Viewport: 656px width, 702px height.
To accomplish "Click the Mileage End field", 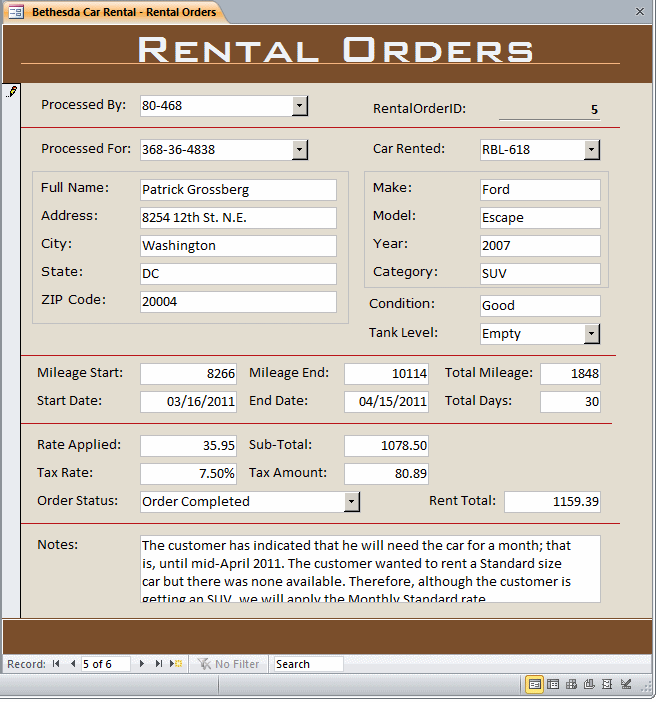I will click(386, 374).
